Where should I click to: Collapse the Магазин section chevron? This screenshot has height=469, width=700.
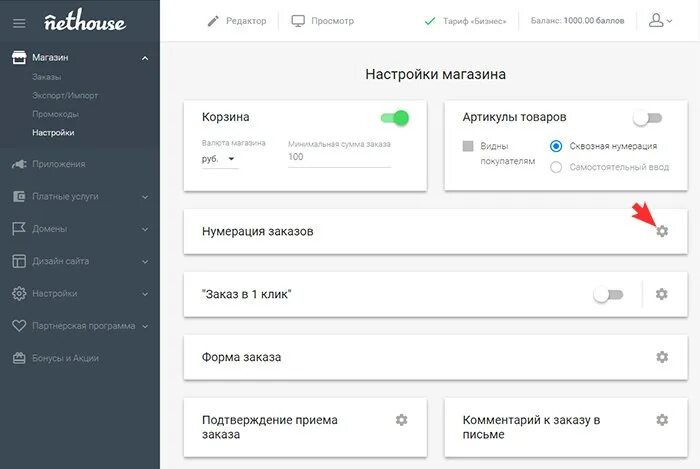(x=145, y=58)
